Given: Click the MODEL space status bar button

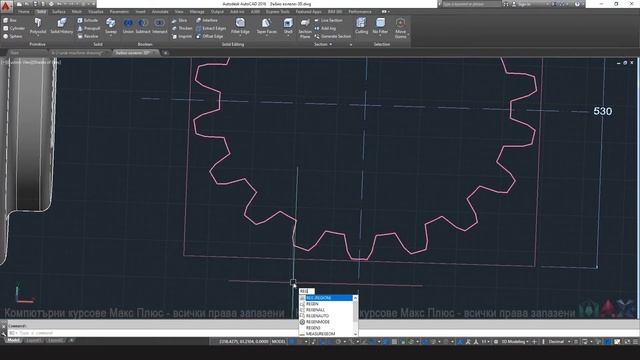Looking at the screenshot, I should coord(279,341).
